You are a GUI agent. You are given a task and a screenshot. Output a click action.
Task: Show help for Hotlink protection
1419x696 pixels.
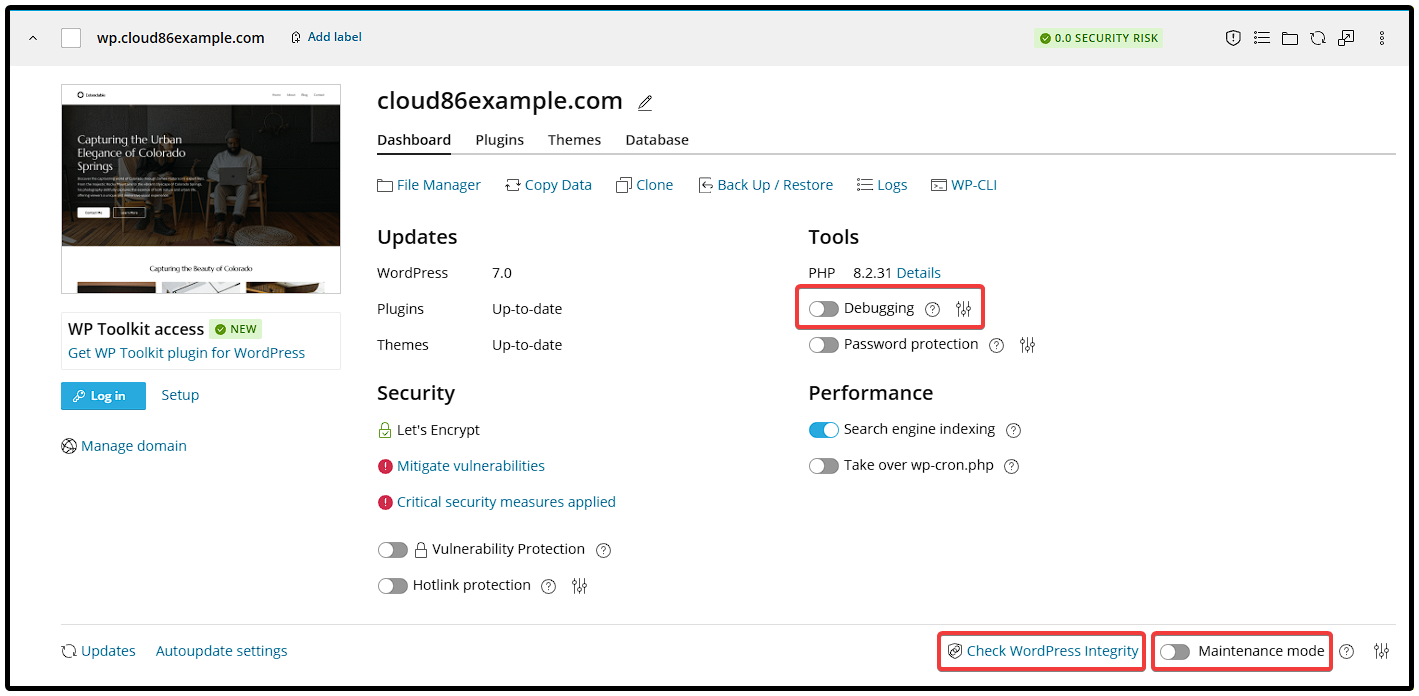pos(548,586)
